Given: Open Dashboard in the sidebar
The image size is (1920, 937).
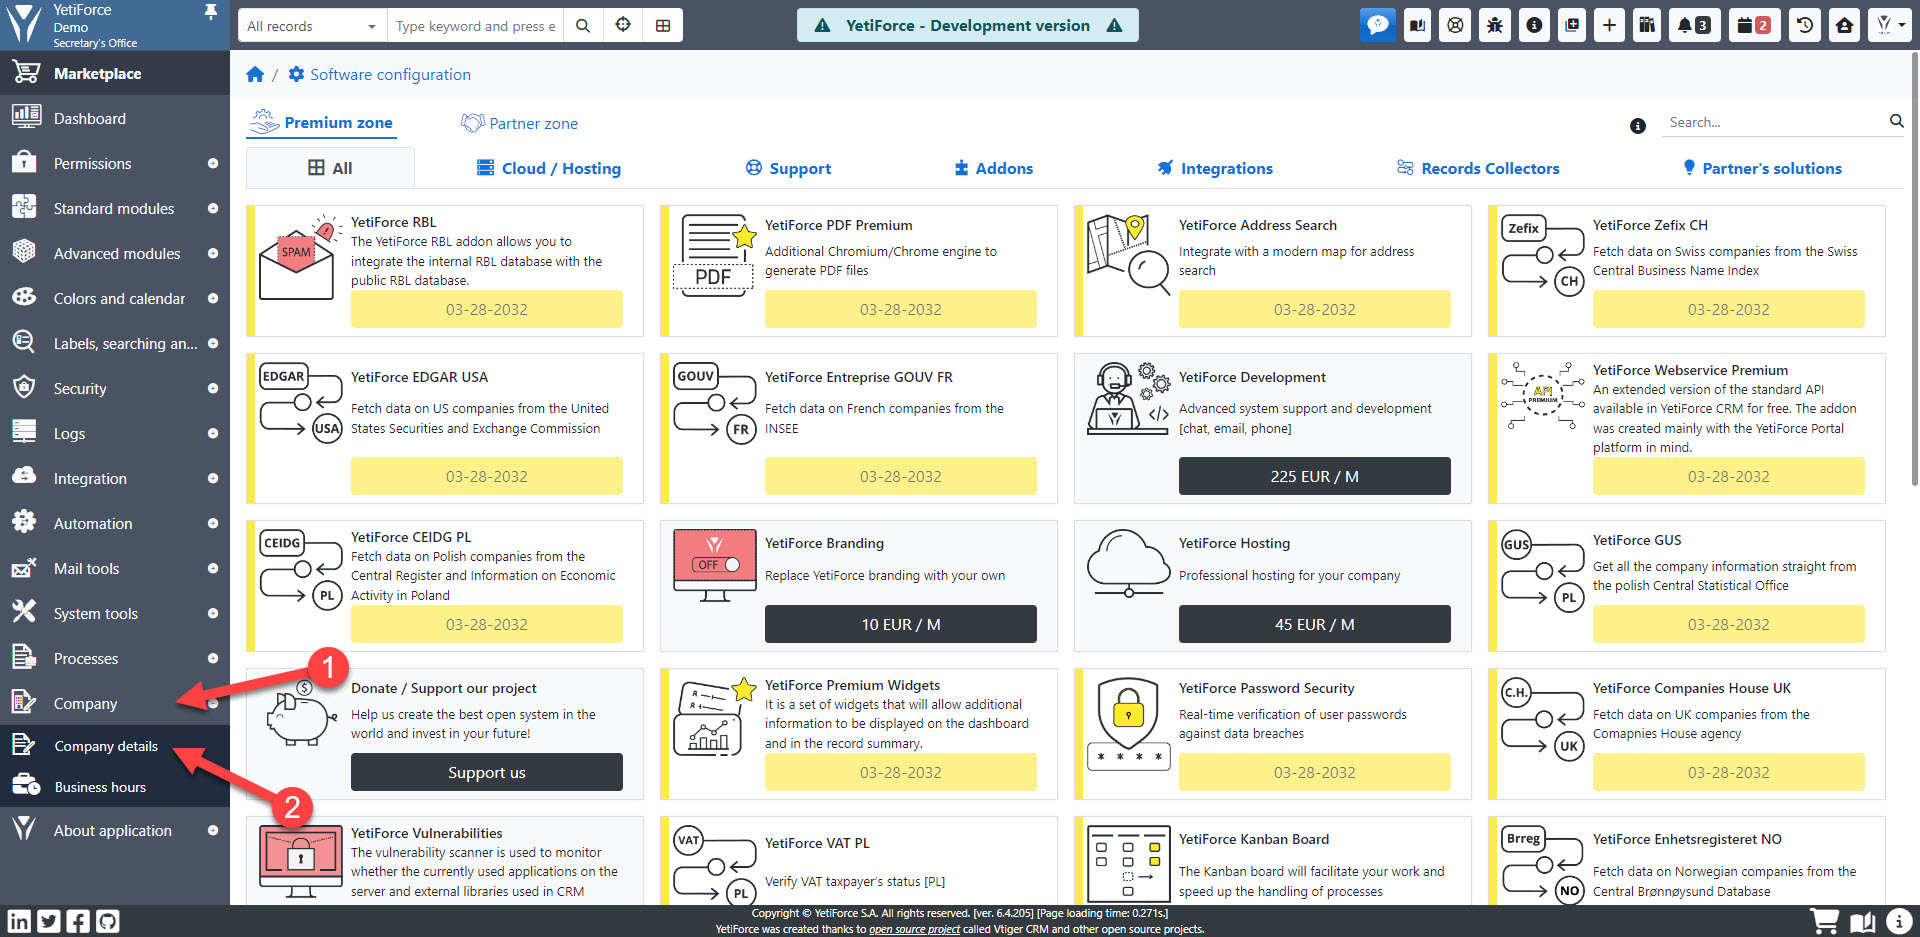Looking at the screenshot, I should pyautogui.click(x=115, y=119).
